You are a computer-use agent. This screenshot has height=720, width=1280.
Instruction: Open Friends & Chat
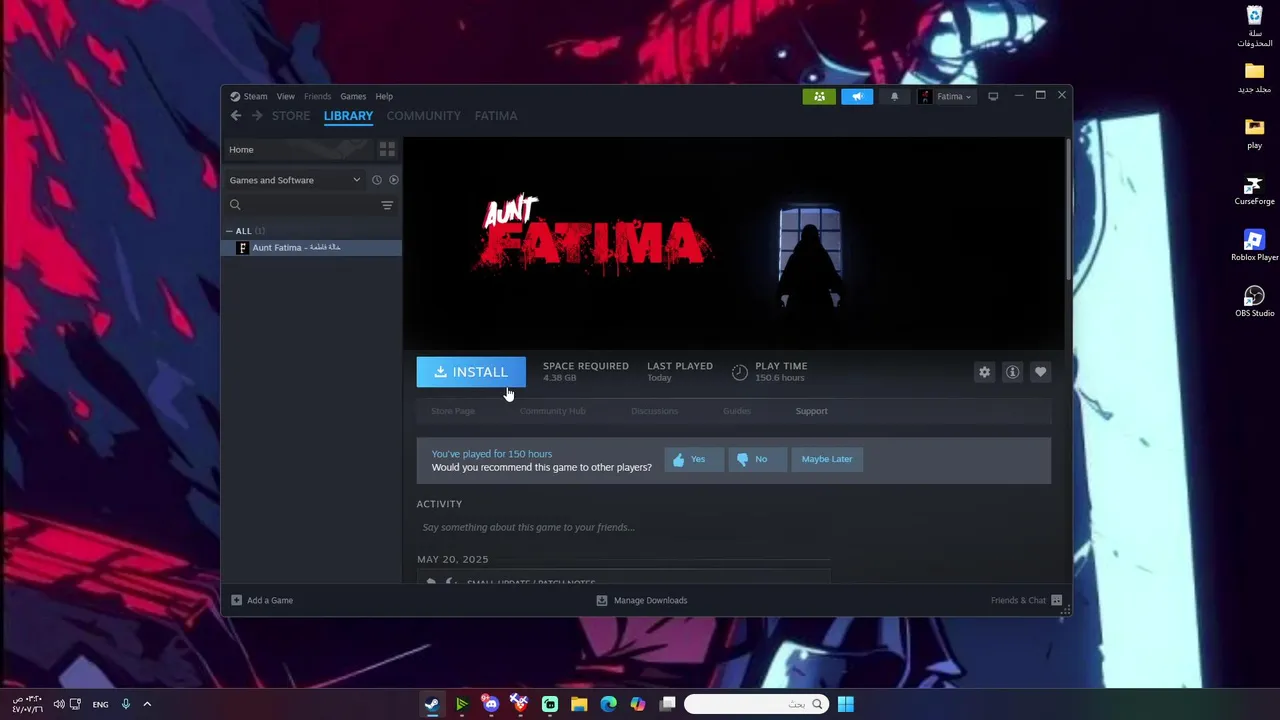pos(1026,600)
